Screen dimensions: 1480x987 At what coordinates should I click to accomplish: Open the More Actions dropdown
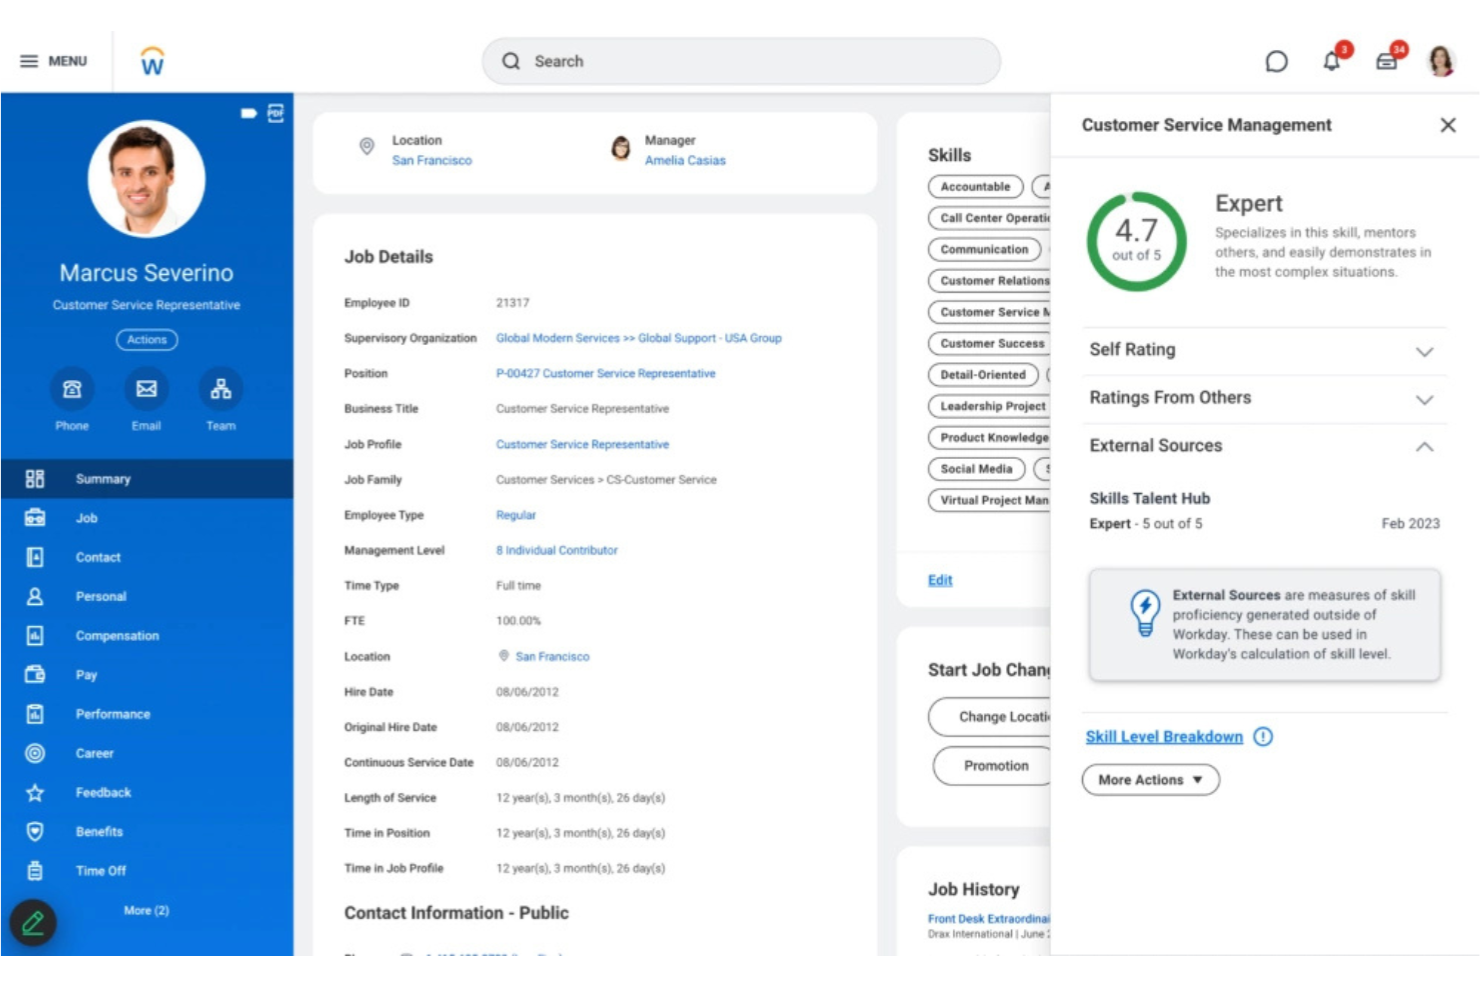click(x=1149, y=779)
